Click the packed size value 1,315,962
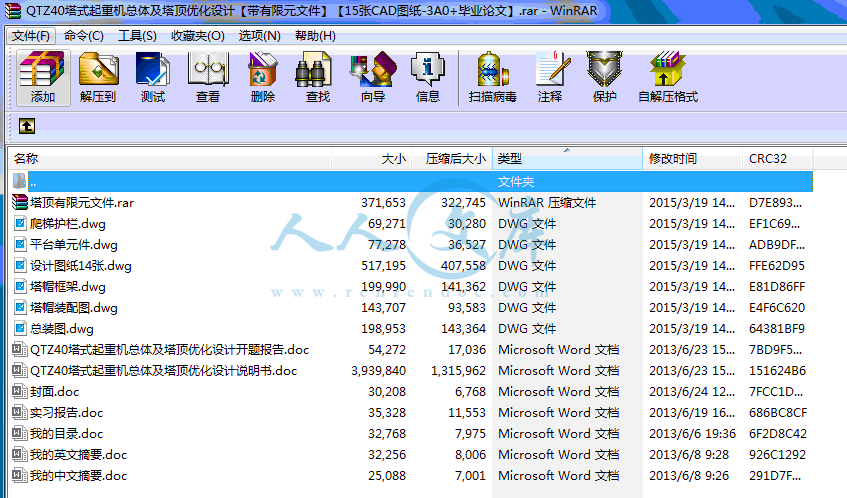 coord(458,371)
